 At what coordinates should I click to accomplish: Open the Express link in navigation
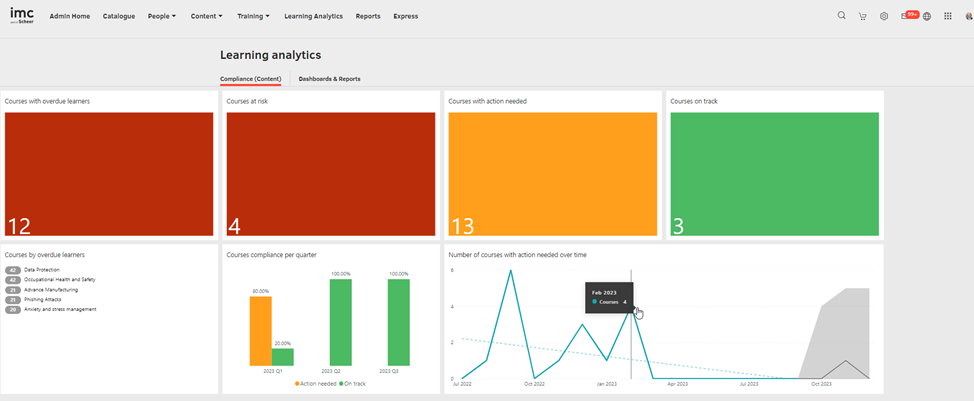click(406, 16)
